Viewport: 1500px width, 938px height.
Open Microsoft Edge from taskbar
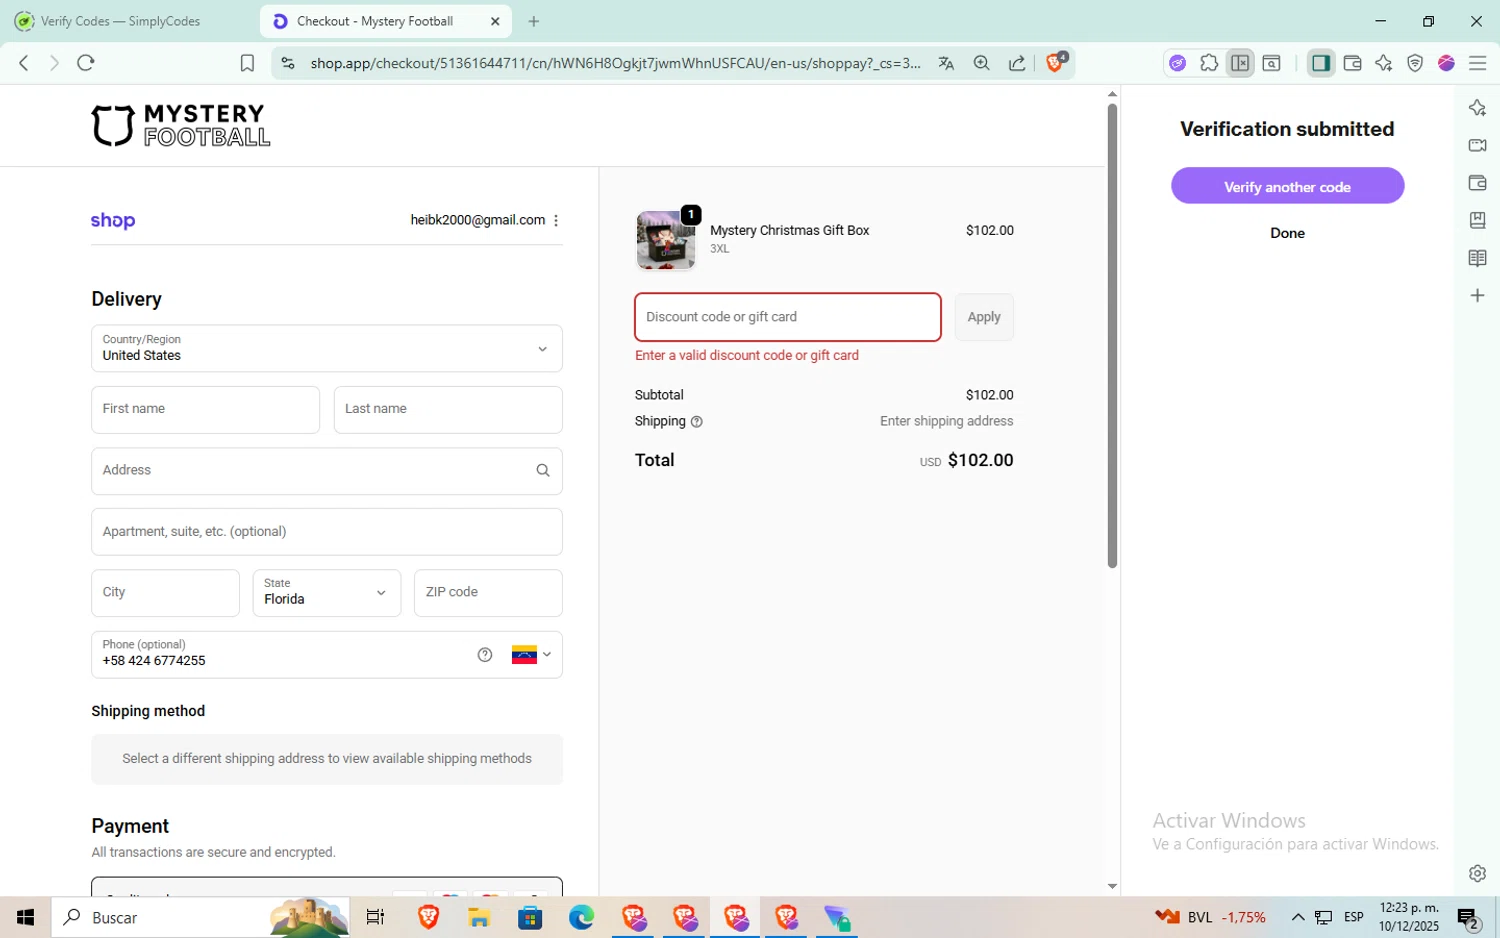[x=582, y=917]
